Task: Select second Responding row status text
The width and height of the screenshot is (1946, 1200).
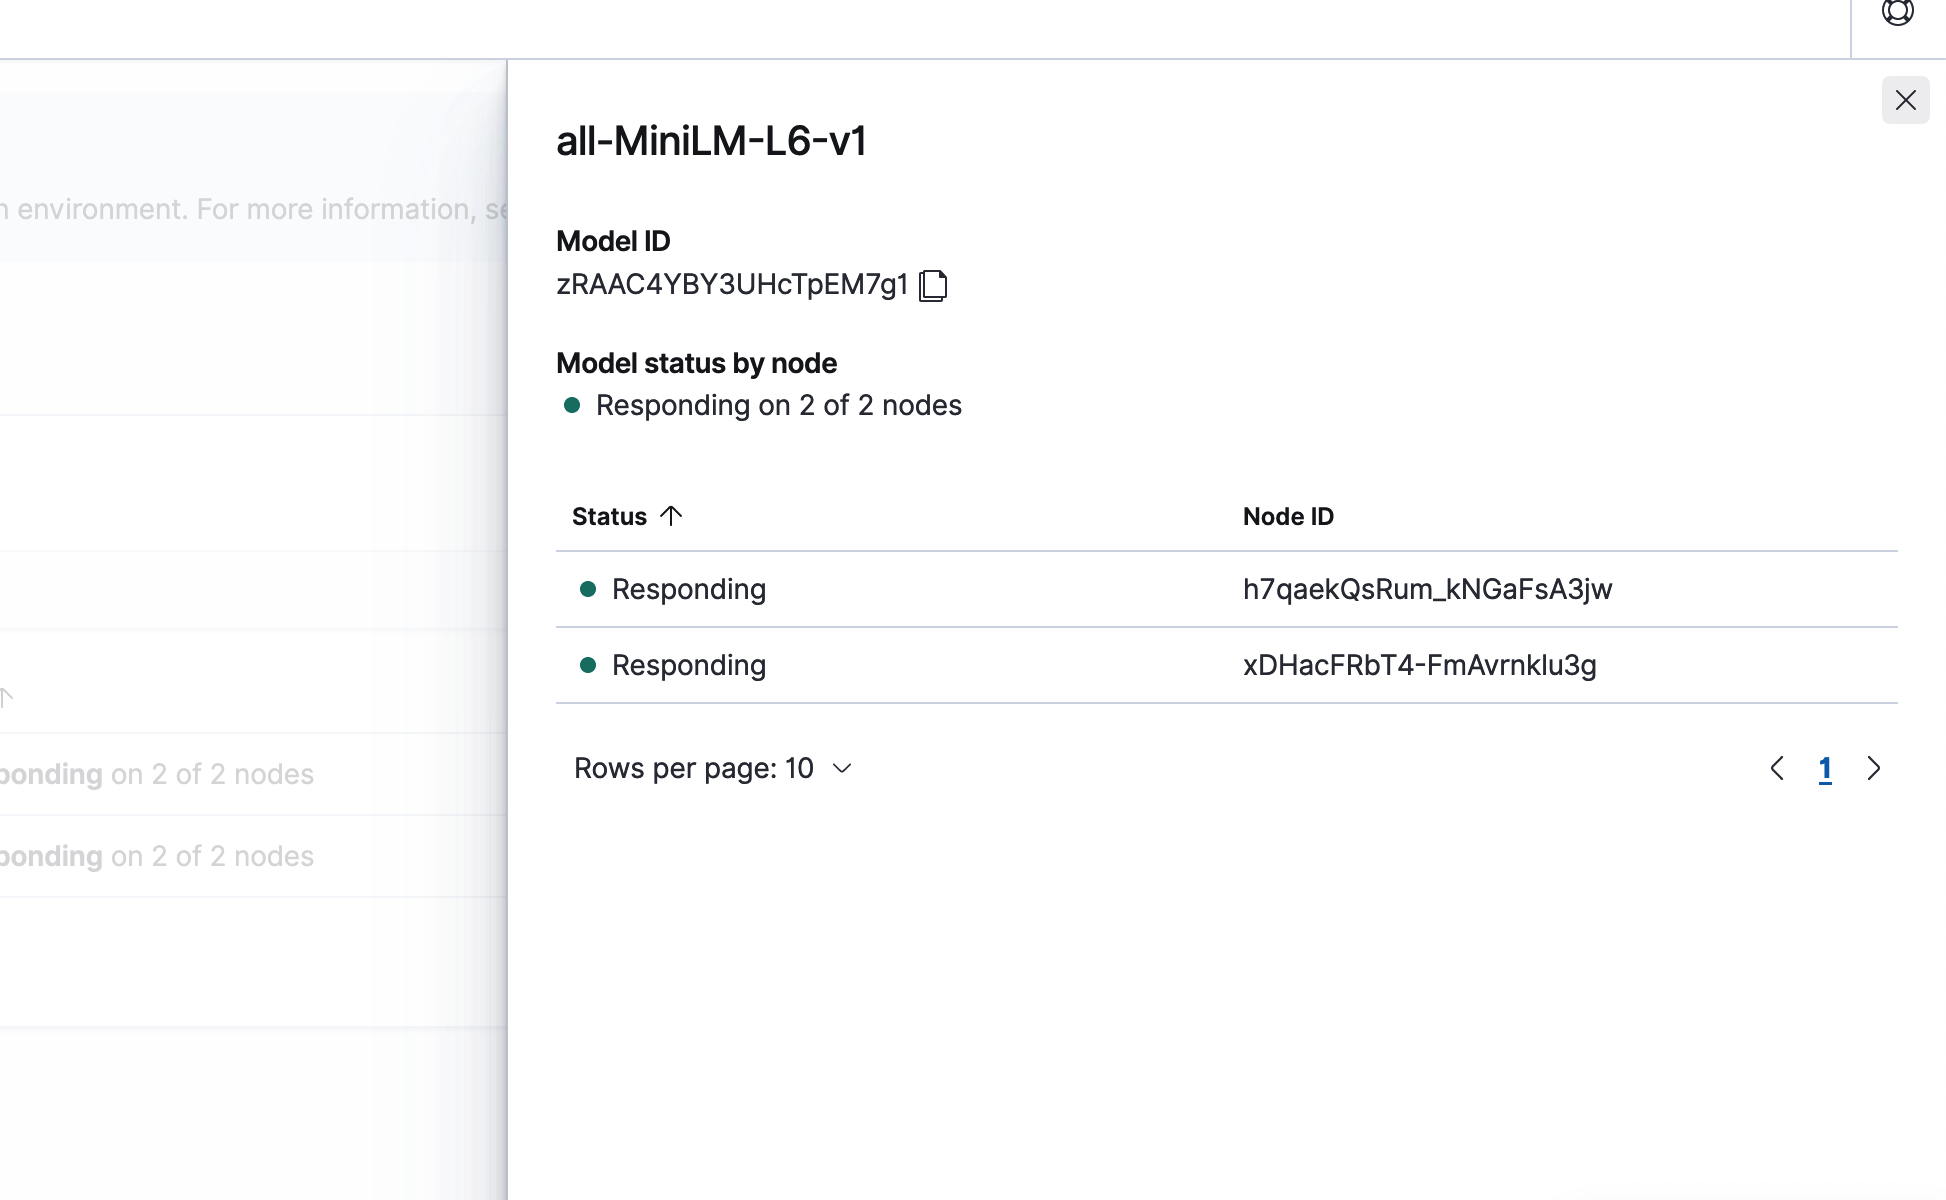Action: point(688,665)
